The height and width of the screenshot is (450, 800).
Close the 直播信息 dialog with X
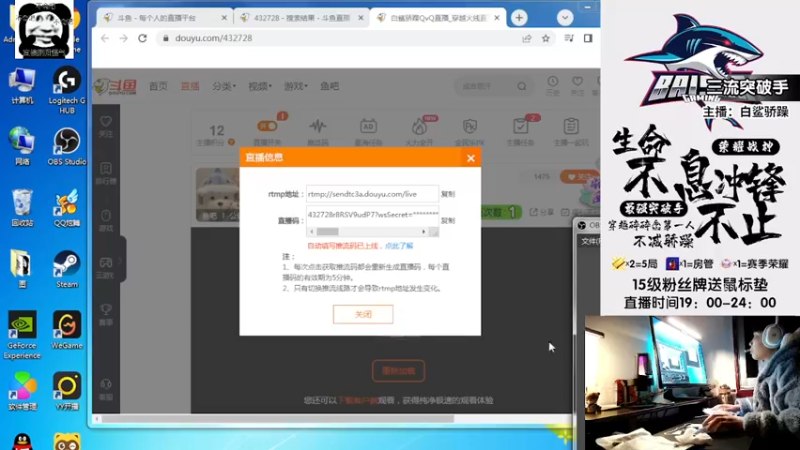(470, 158)
